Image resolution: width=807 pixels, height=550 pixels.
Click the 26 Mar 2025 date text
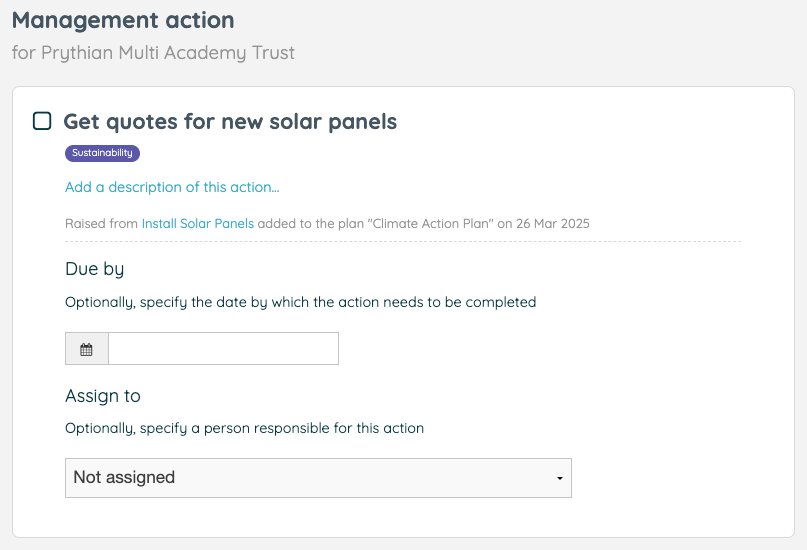click(x=553, y=224)
